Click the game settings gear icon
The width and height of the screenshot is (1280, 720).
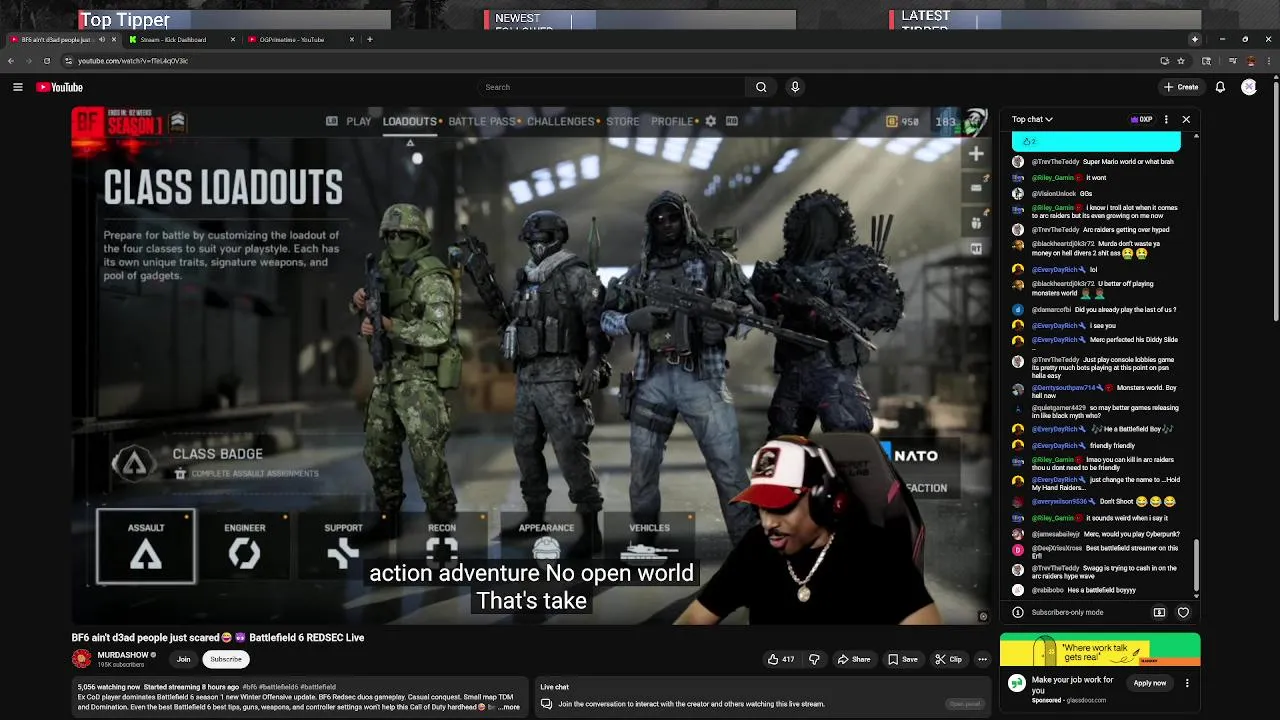pos(711,121)
